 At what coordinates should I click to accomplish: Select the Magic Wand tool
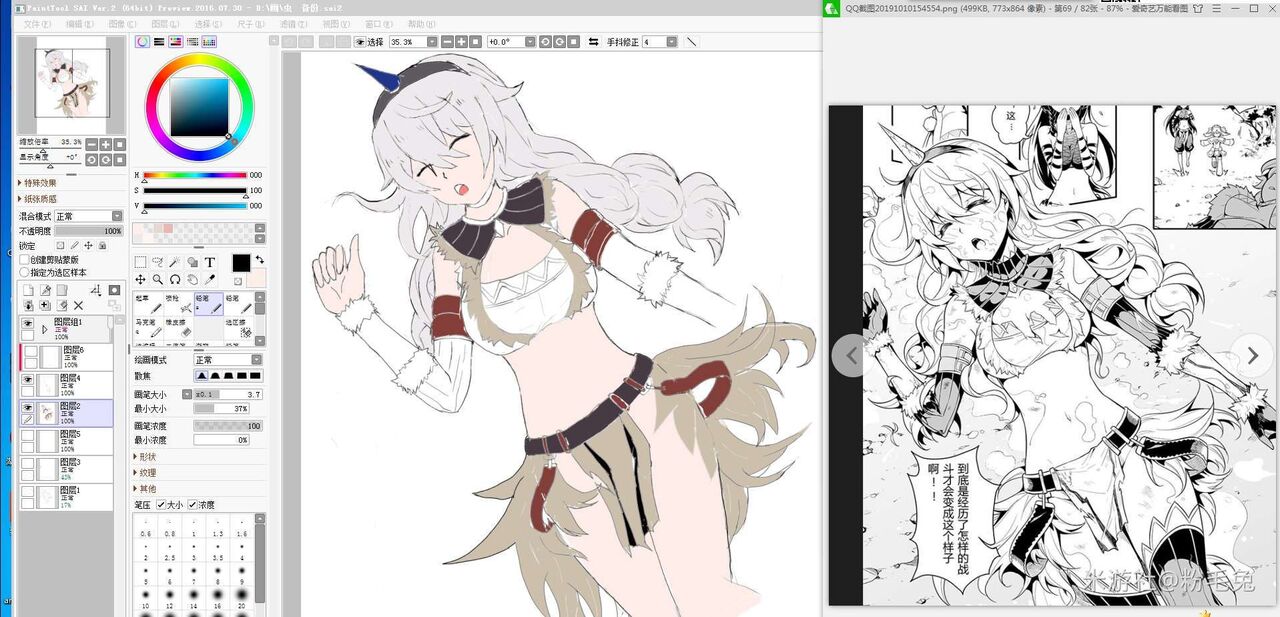coord(174,262)
